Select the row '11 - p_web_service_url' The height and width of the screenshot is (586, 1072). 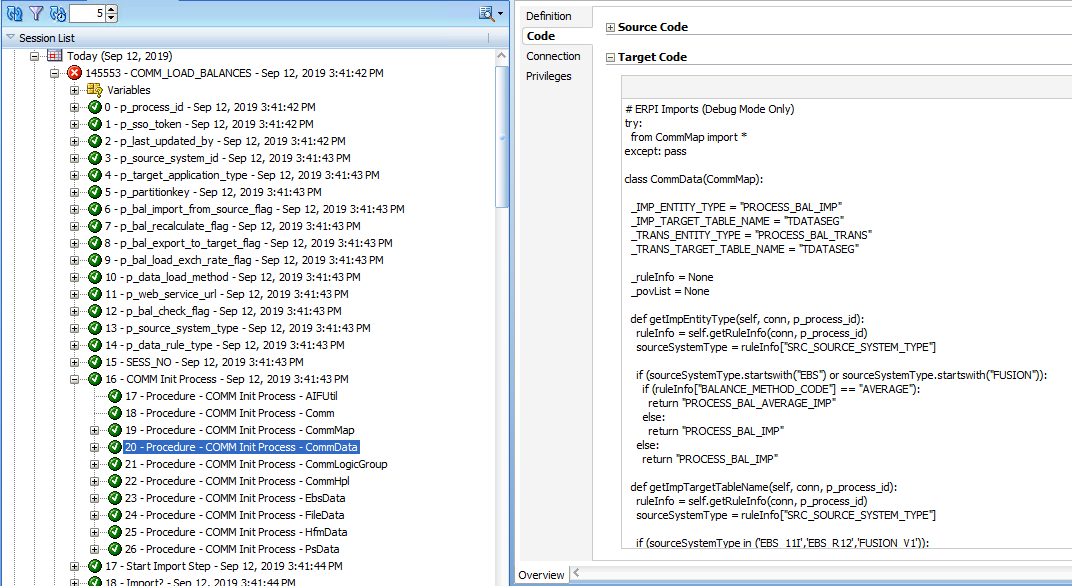tap(226, 294)
